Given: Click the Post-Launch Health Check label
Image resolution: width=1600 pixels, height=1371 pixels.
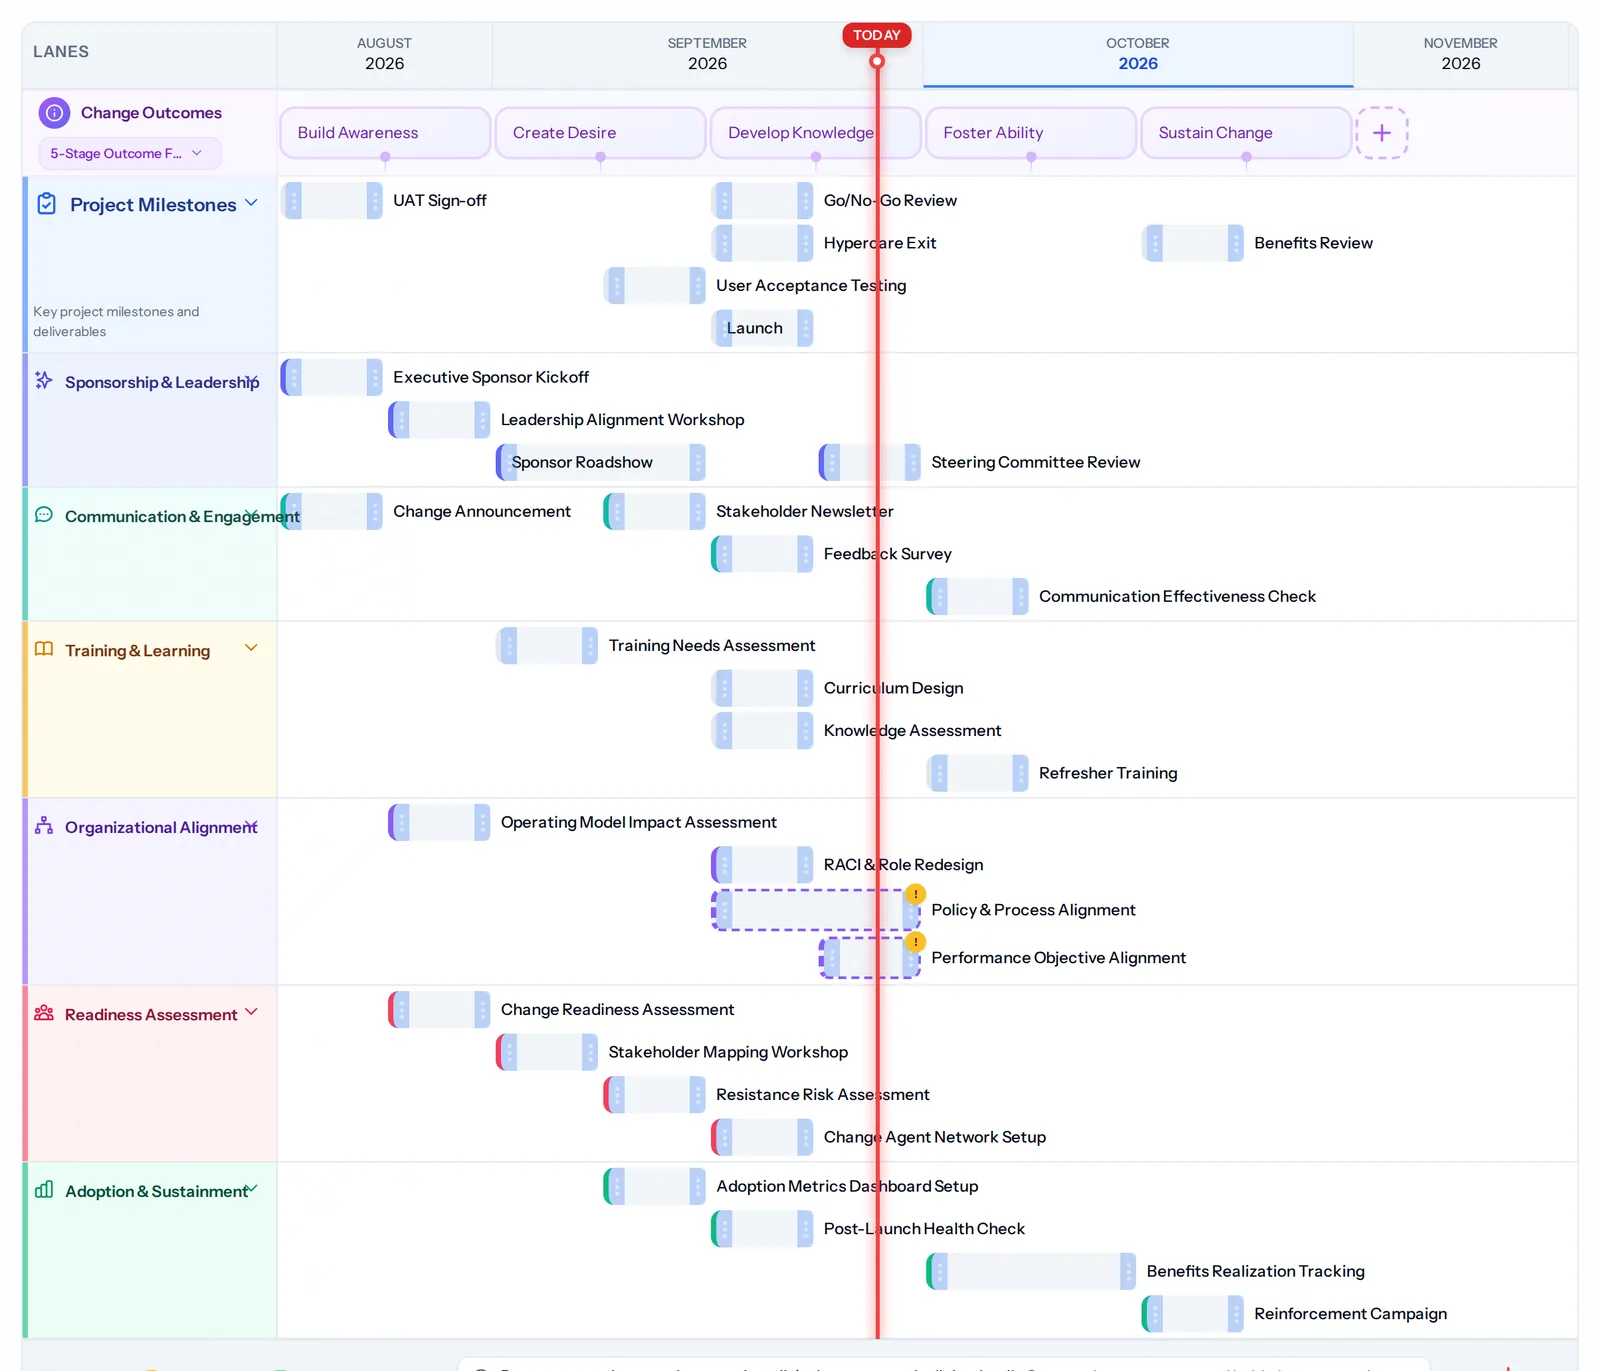Looking at the screenshot, I should (x=924, y=1229).
